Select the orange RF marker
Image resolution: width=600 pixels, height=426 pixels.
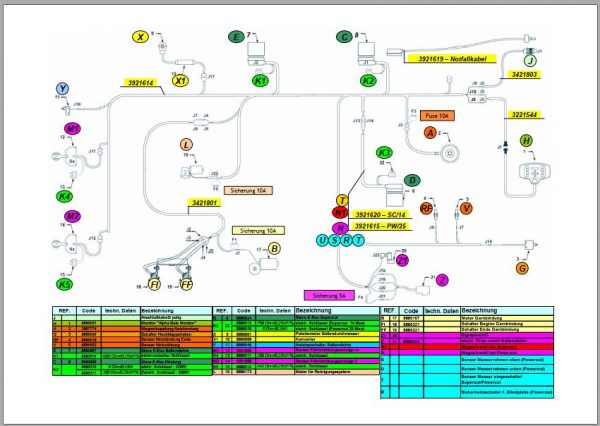(426, 209)
